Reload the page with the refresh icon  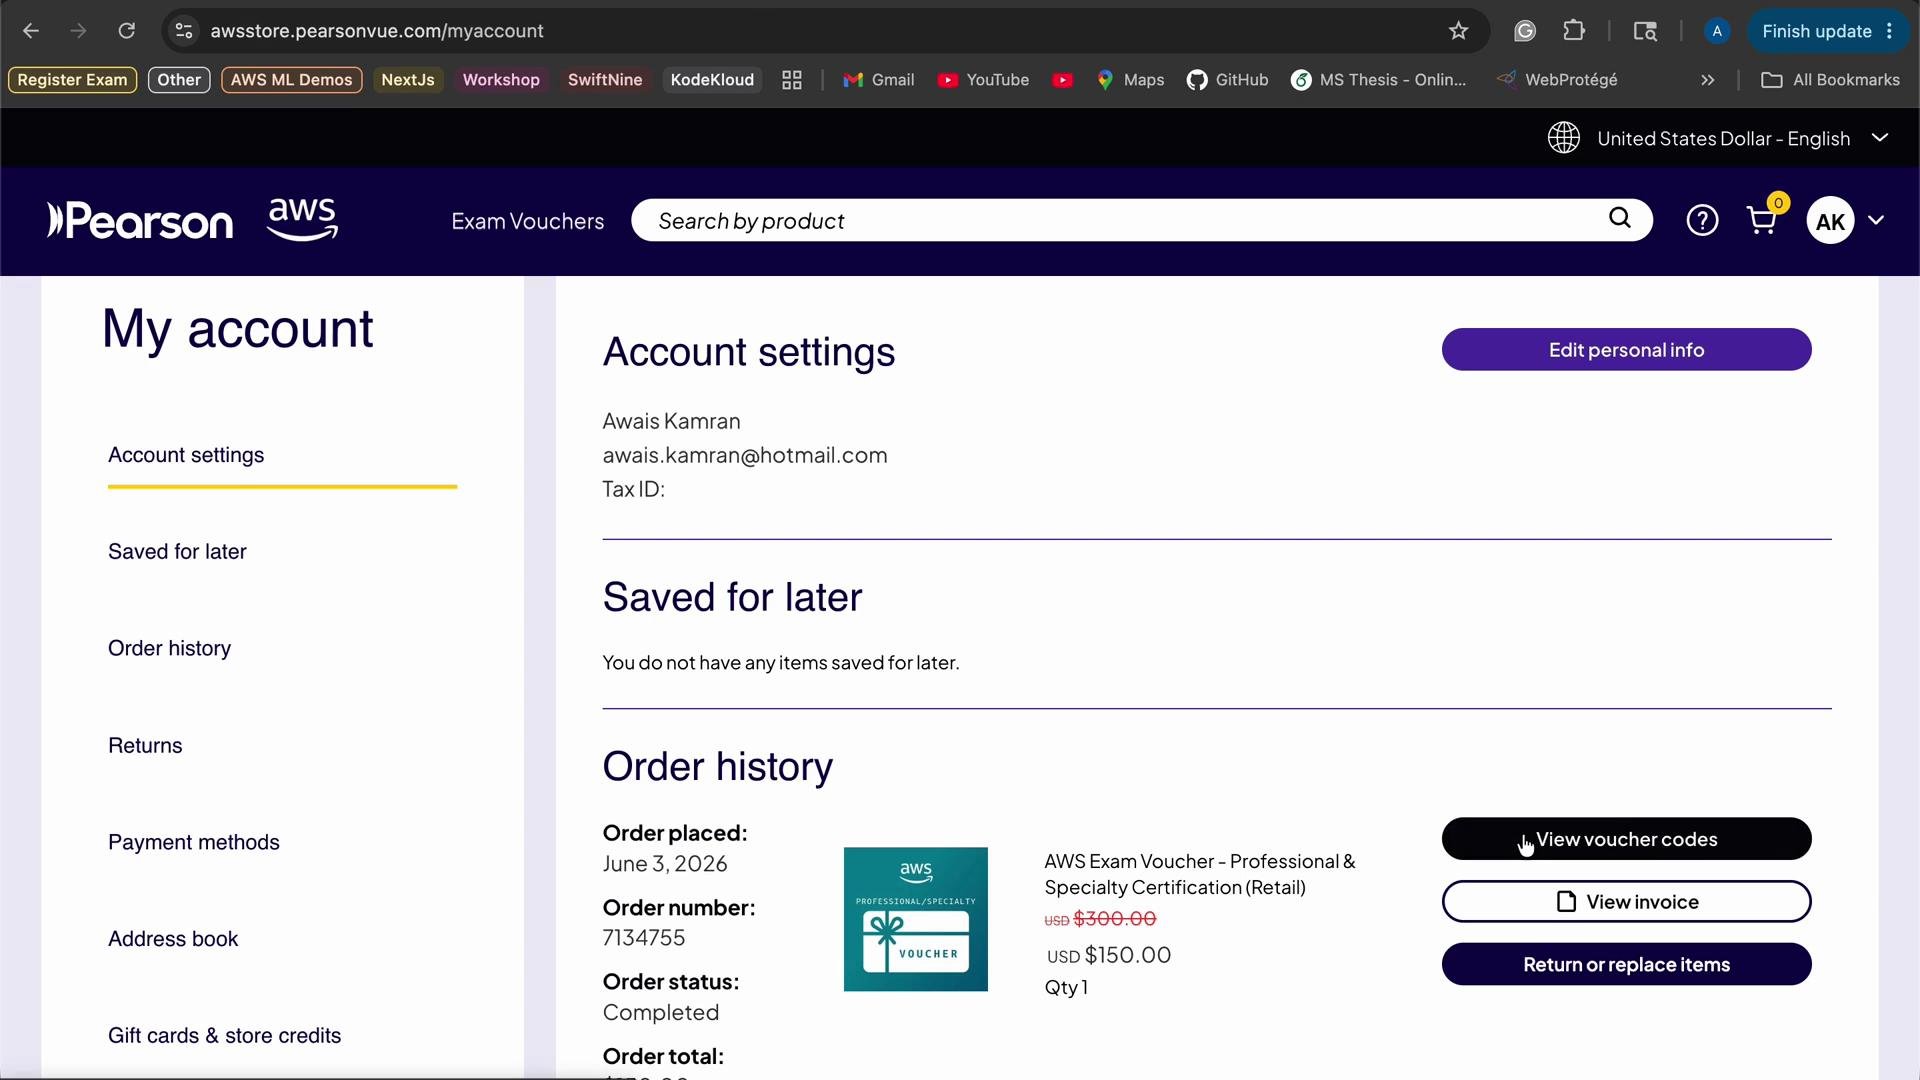click(126, 31)
